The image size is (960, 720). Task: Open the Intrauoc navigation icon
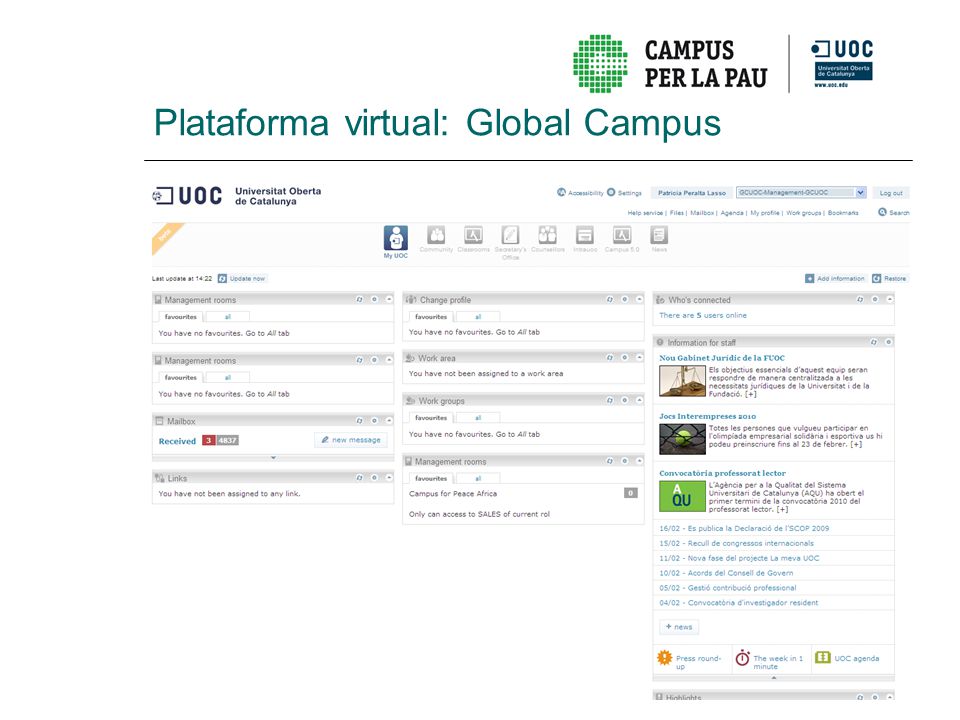[x=585, y=235]
